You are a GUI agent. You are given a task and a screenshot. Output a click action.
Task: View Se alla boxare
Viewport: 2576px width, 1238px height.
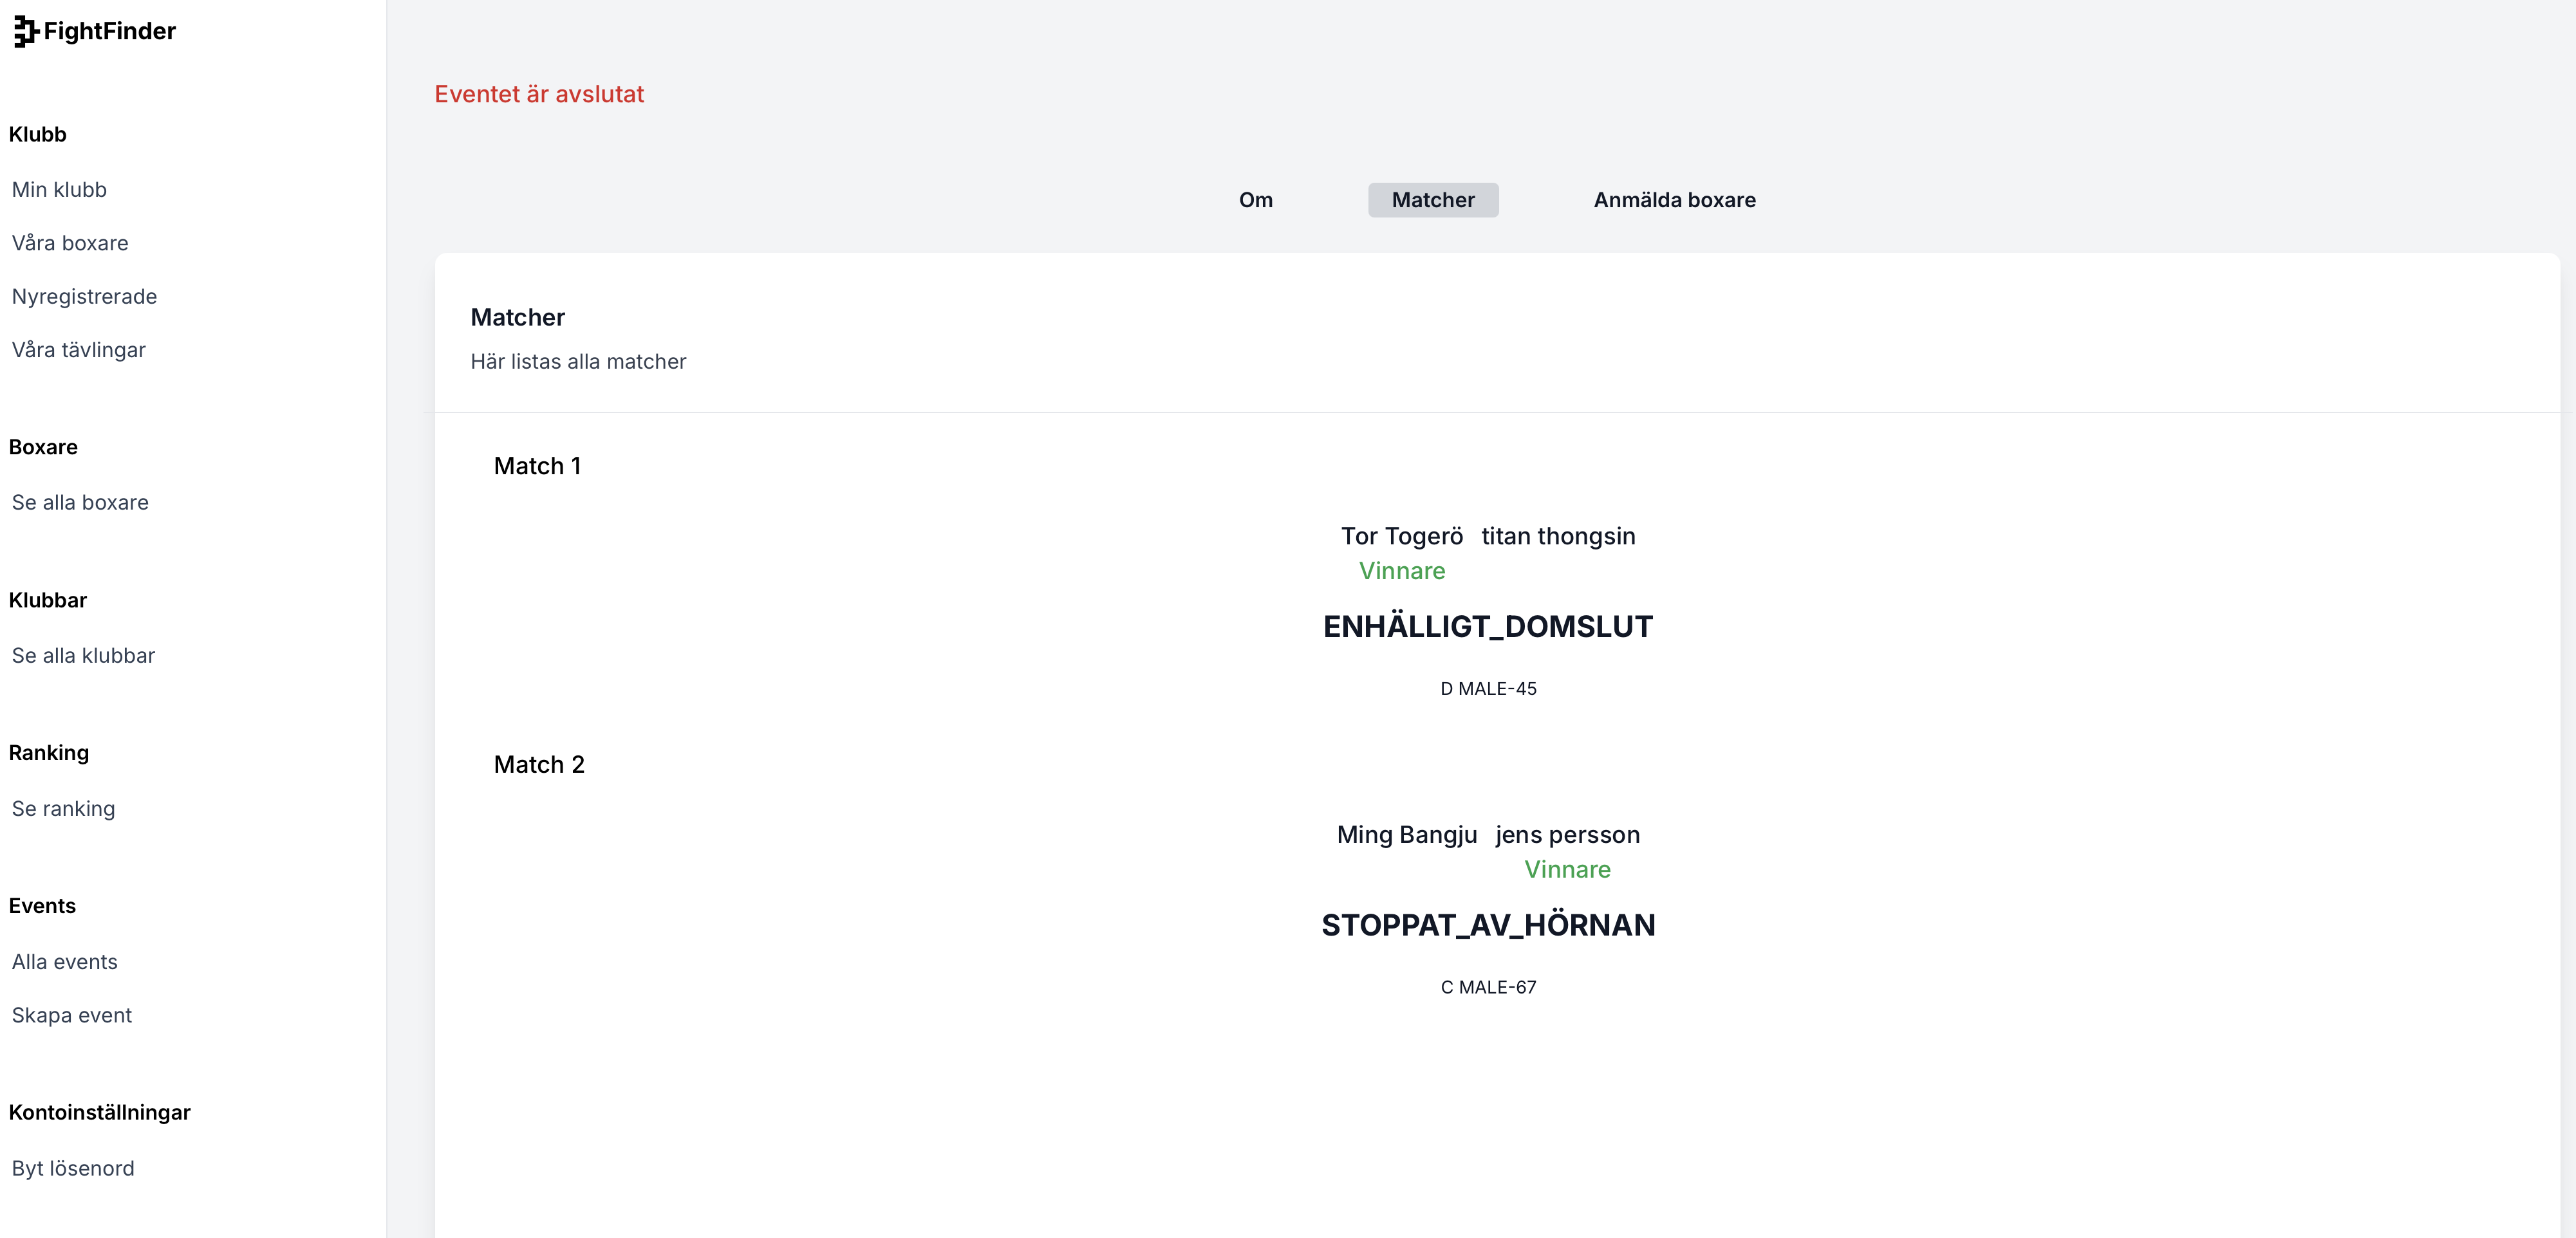point(80,503)
